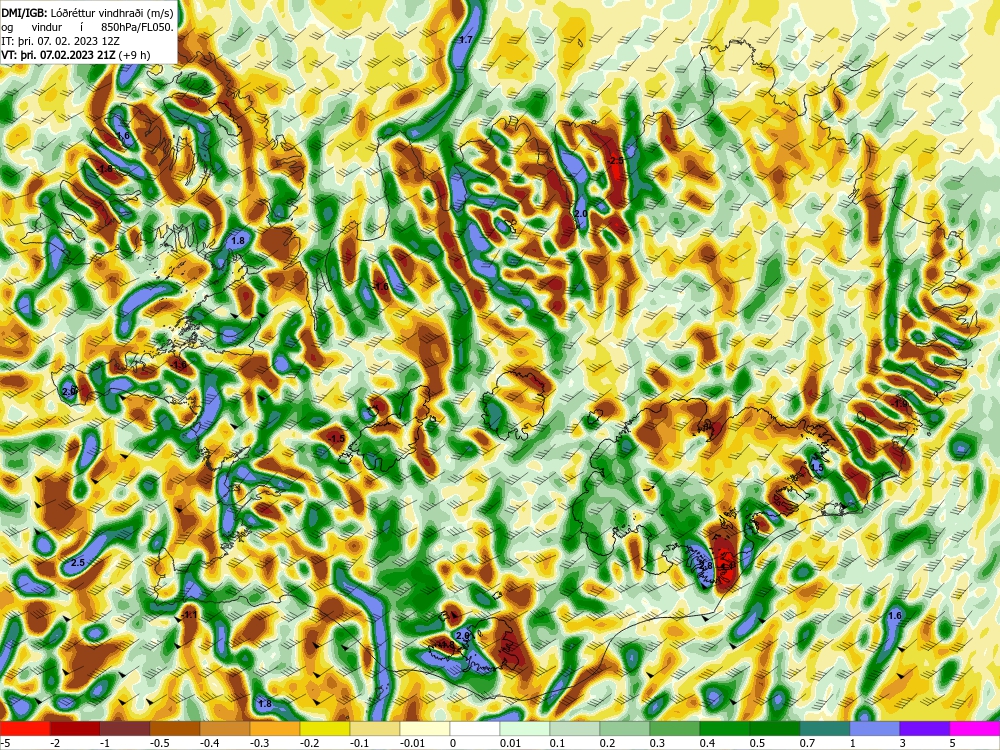The image size is (1000, 750).
Task: Click the map value label '-1.9'
Action: (900, 404)
